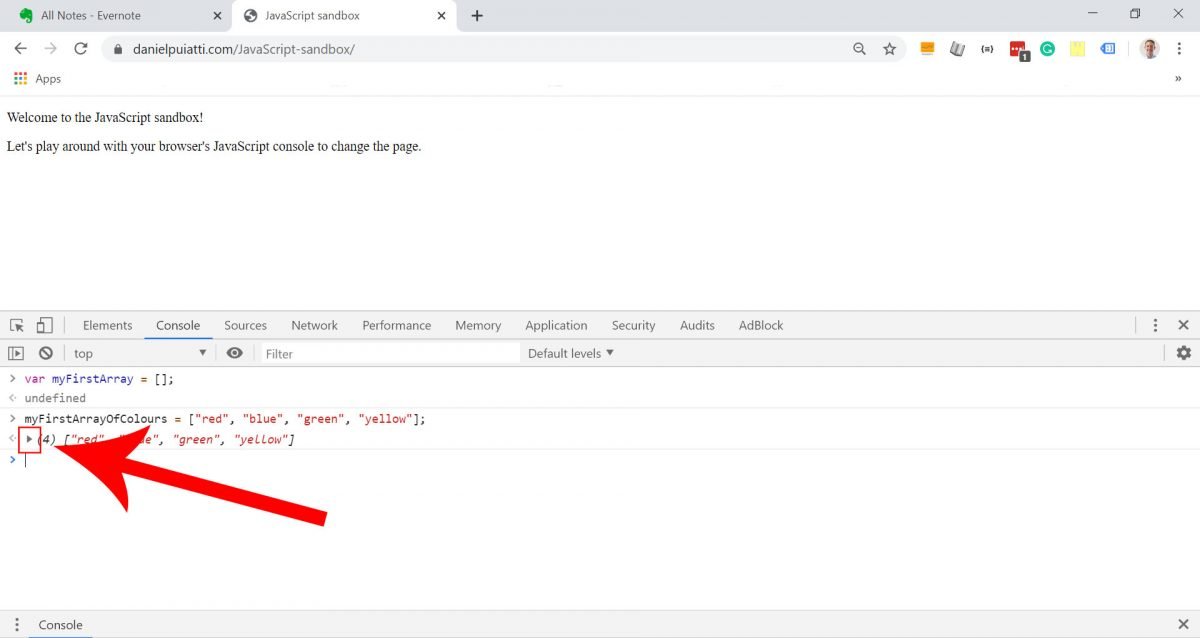Open DevTools customize three-dot menu
This screenshot has height=638, width=1200.
point(1155,325)
